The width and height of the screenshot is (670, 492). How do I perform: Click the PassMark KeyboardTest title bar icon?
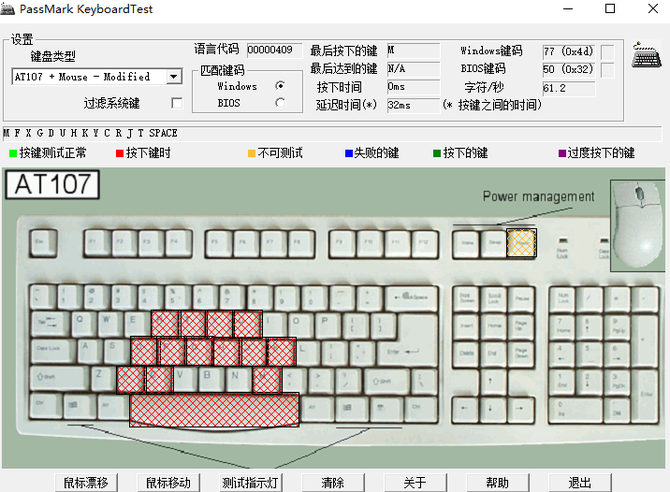[8, 9]
